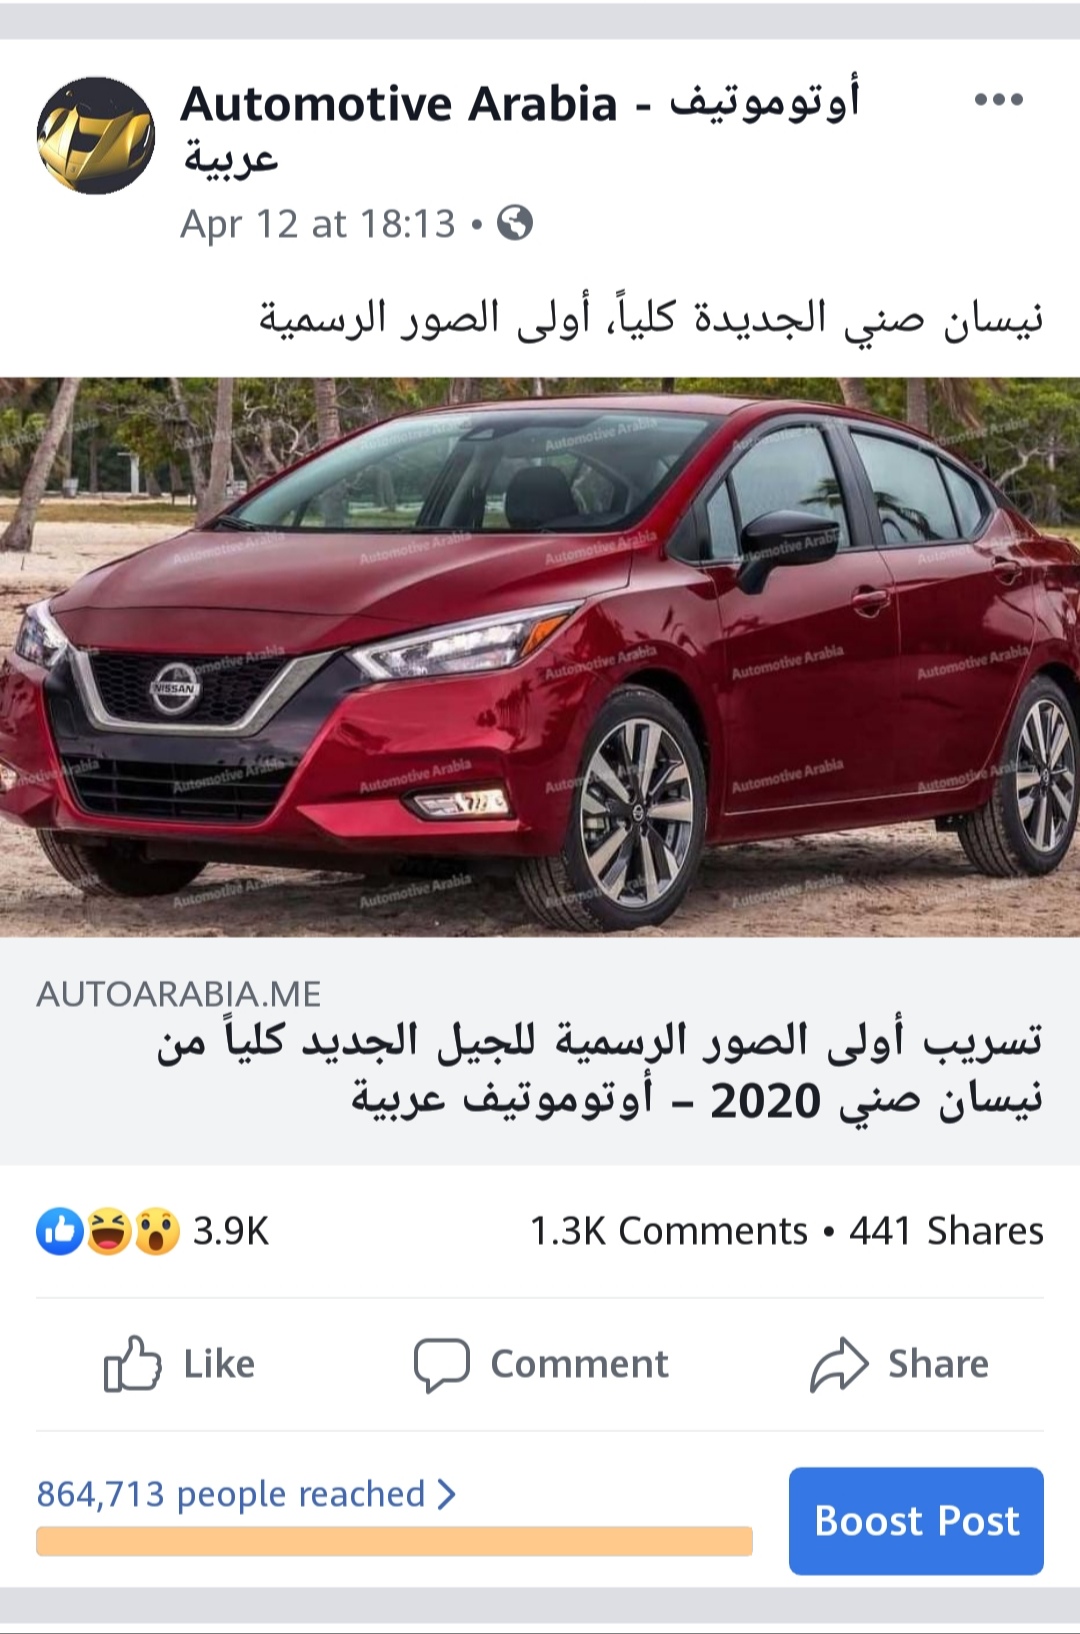
Task: Tap the speech bubble Comment icon
Action: pos(442,1365)
